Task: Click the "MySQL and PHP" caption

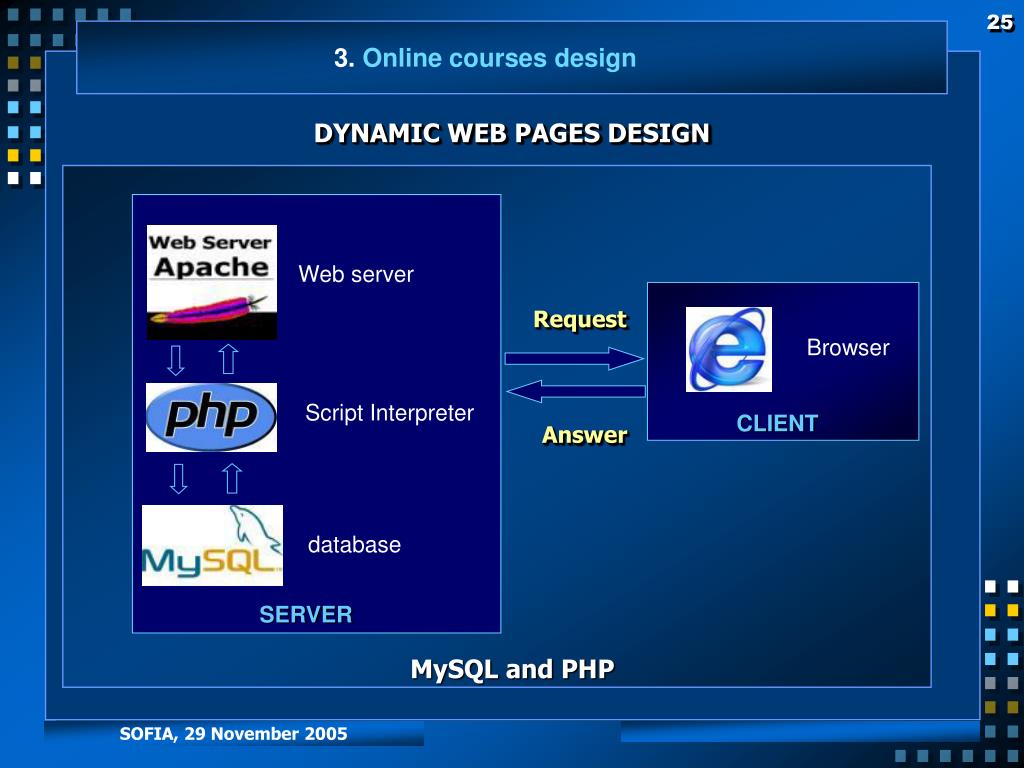Action: coord(512,669)
